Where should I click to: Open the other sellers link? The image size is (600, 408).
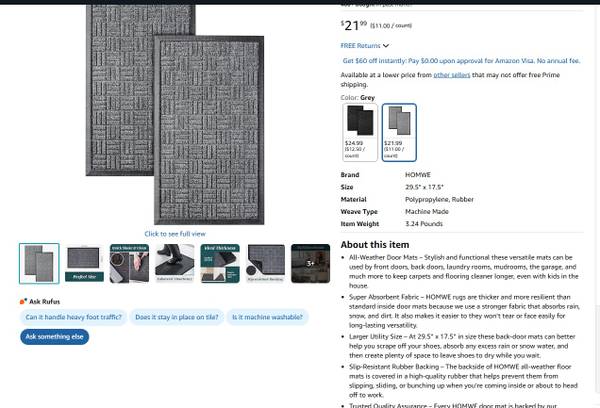pyautogui.click(x=452, y=75)
